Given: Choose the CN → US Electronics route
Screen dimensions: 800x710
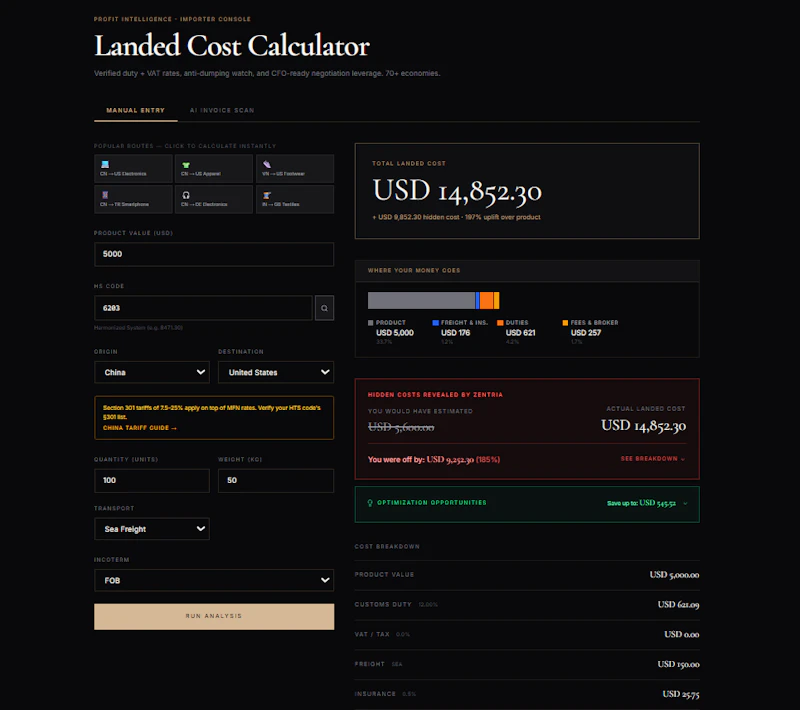Looking at the screenshot, I should pos(133,168).
